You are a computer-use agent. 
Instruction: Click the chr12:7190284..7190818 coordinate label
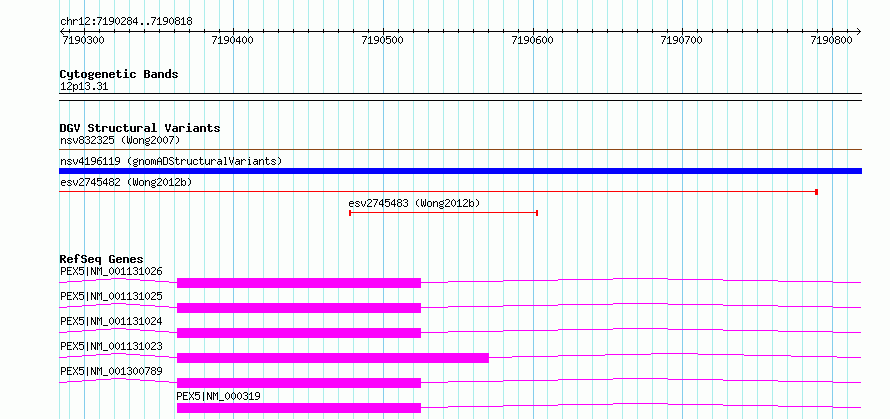tap(126, 22)
